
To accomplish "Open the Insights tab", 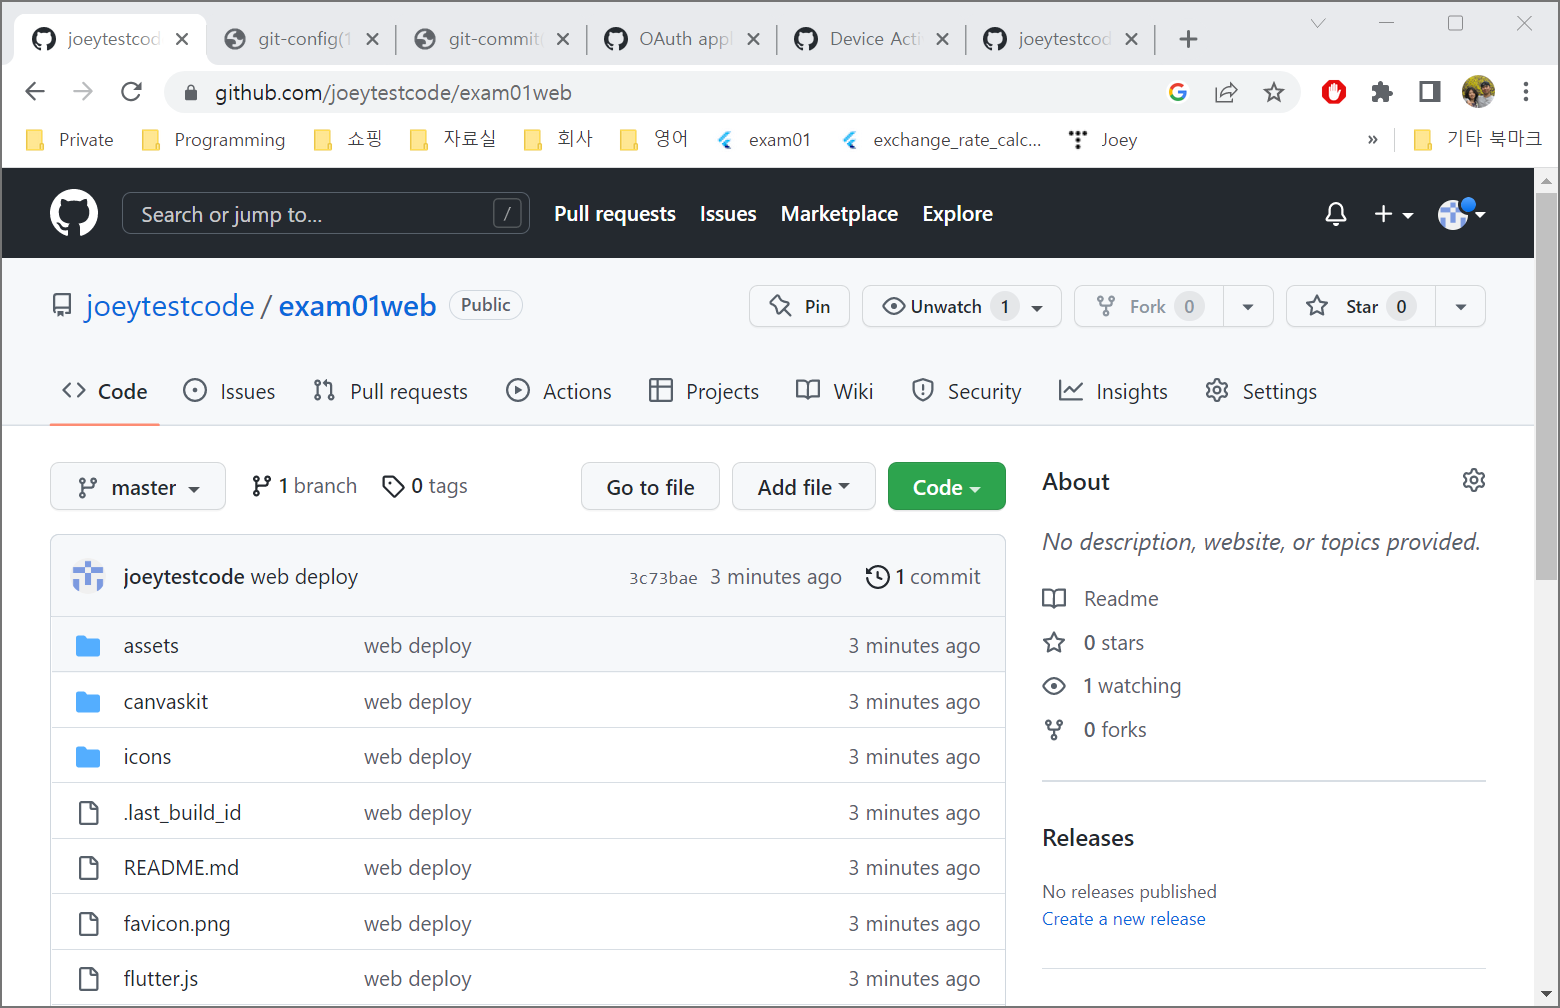I will coord(1113,391).
